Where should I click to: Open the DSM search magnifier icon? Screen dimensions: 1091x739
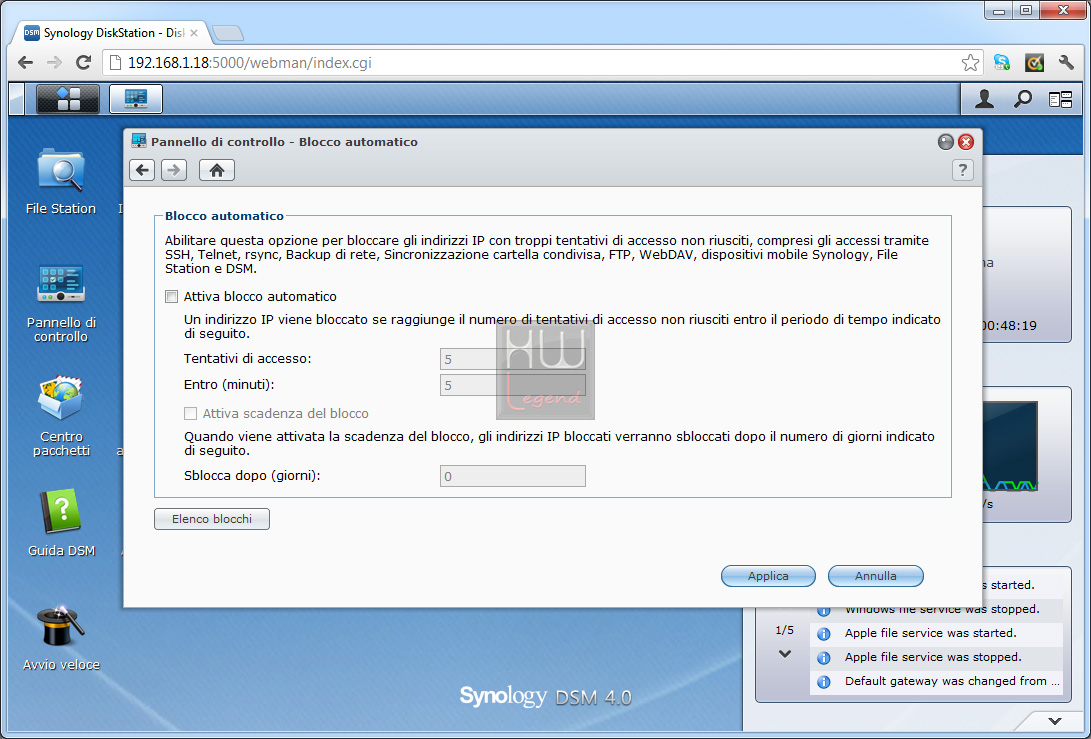[x=1022, y=100]
